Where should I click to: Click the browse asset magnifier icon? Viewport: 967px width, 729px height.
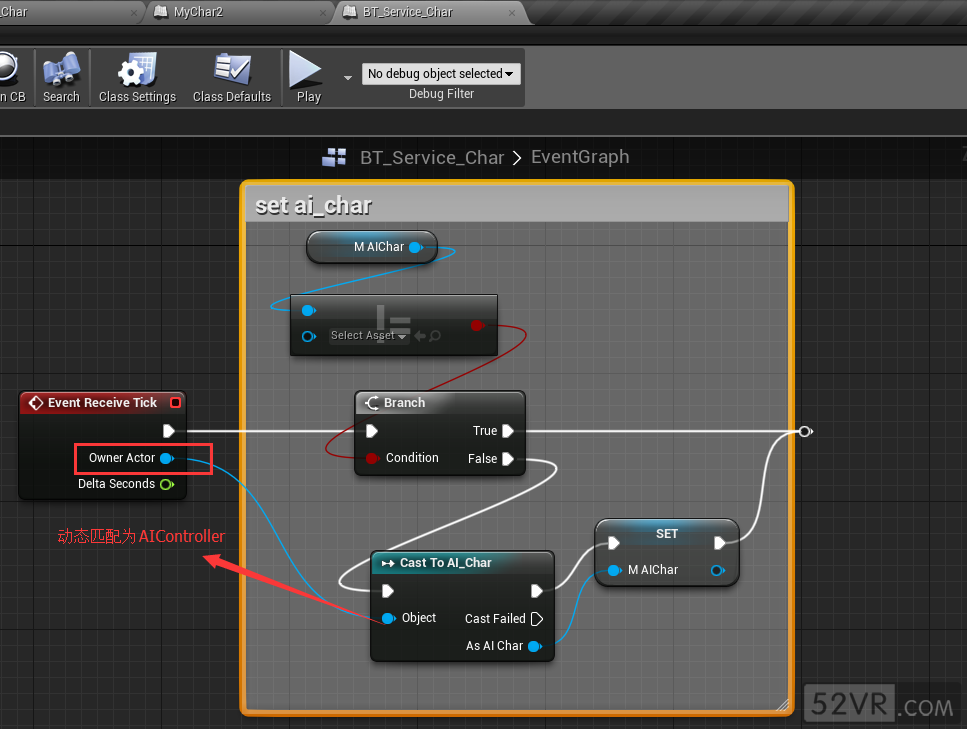coord(434,336)
